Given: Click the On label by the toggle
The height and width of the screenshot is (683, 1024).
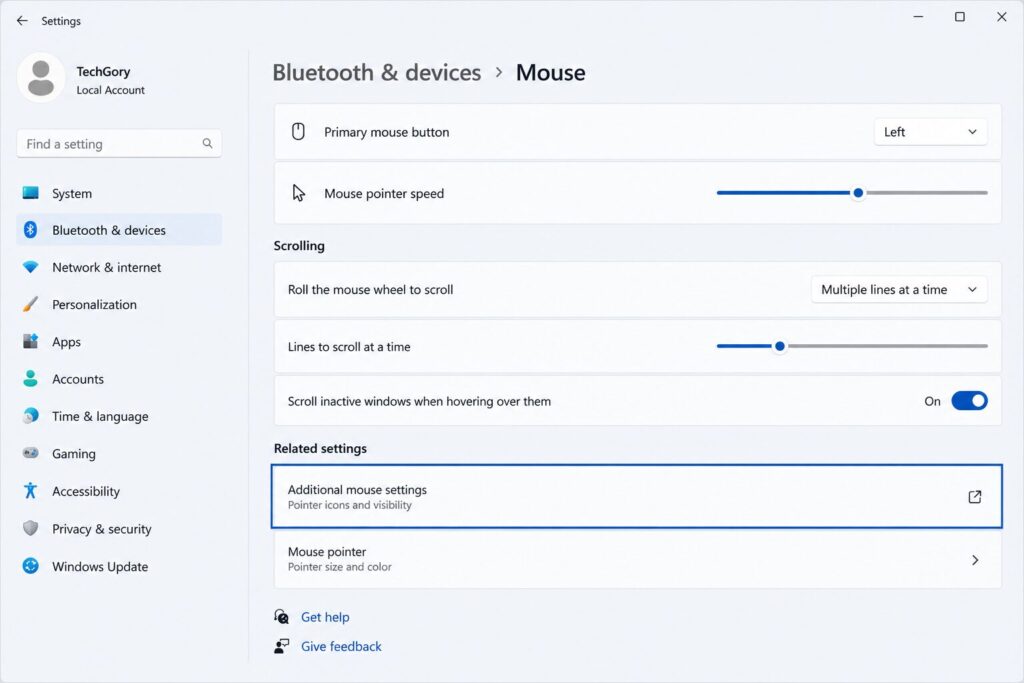Looking at the screenshot, I should (x=932, y=401).
